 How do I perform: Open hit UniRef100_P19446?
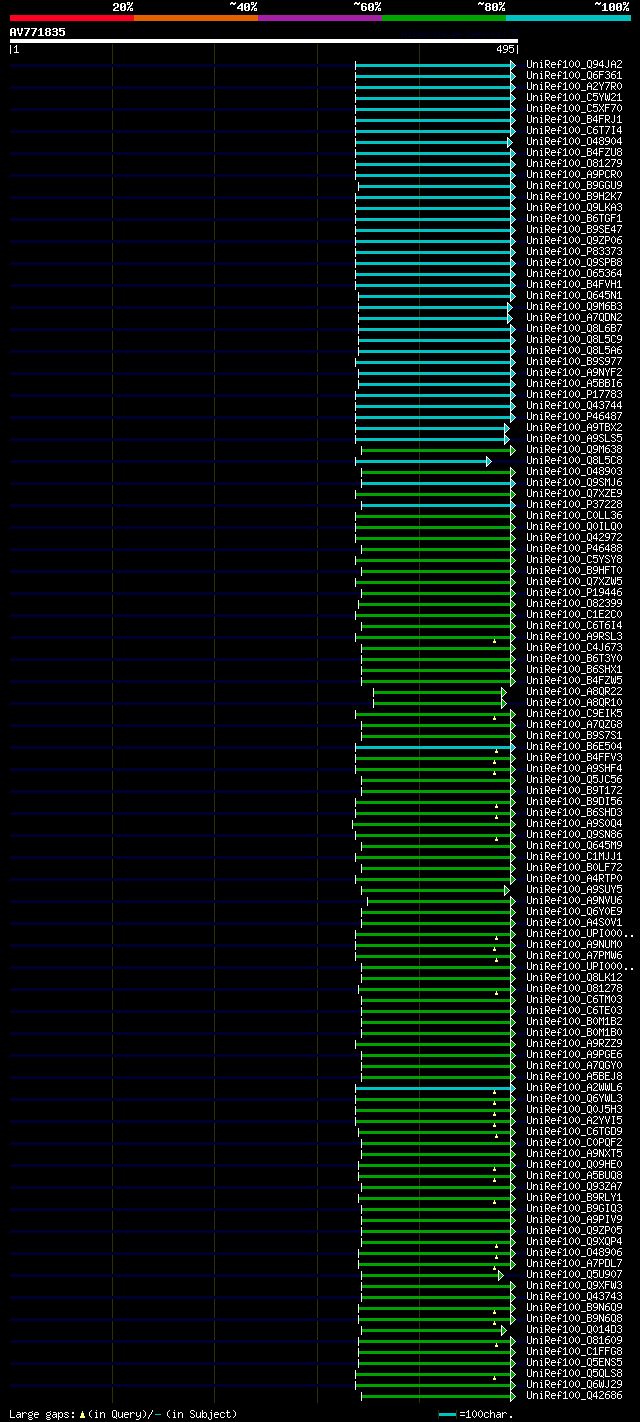(x=574, y=593)
